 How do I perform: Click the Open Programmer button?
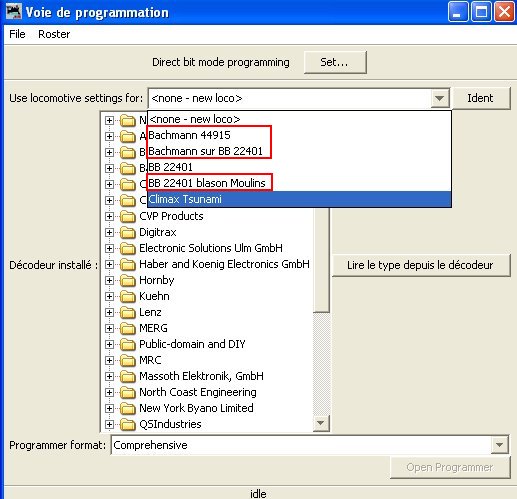(450, 467)
